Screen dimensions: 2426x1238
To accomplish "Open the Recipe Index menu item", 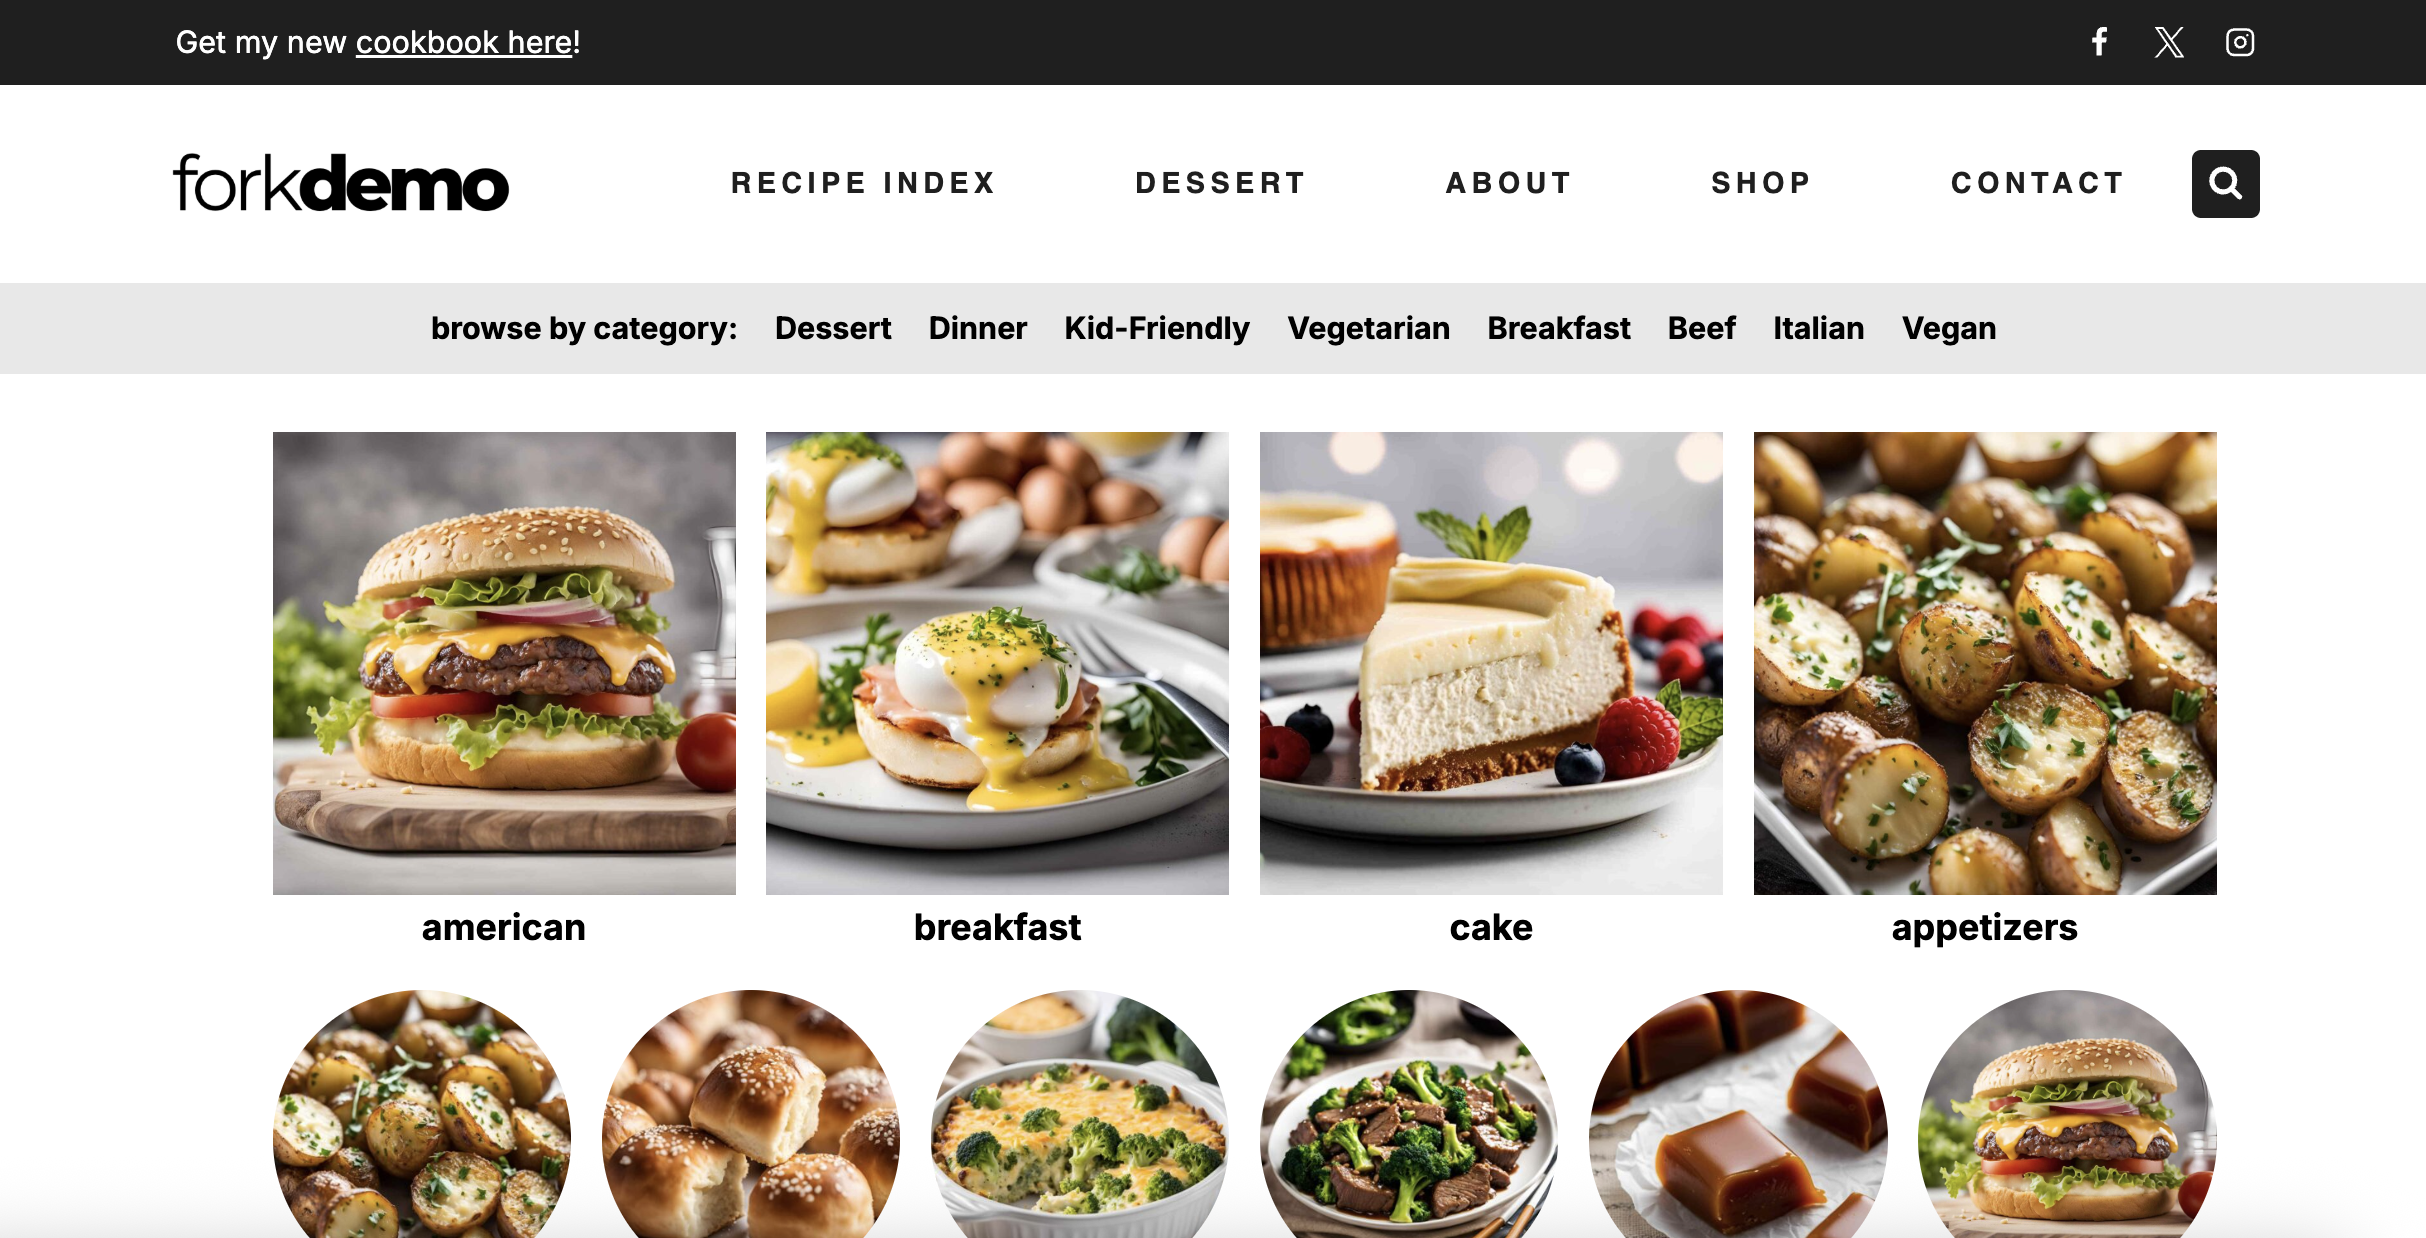I will pyautogui.click(x=863, y=183).
